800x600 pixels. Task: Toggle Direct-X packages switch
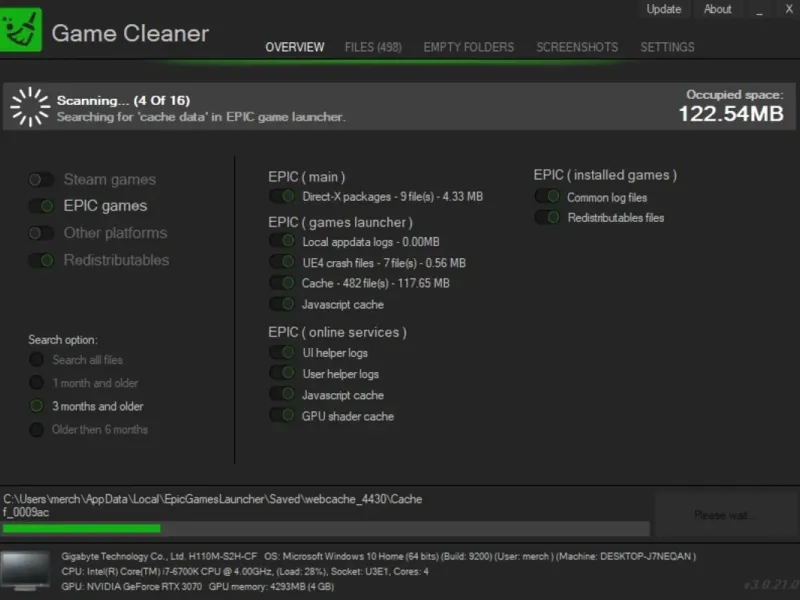point(282,196)
